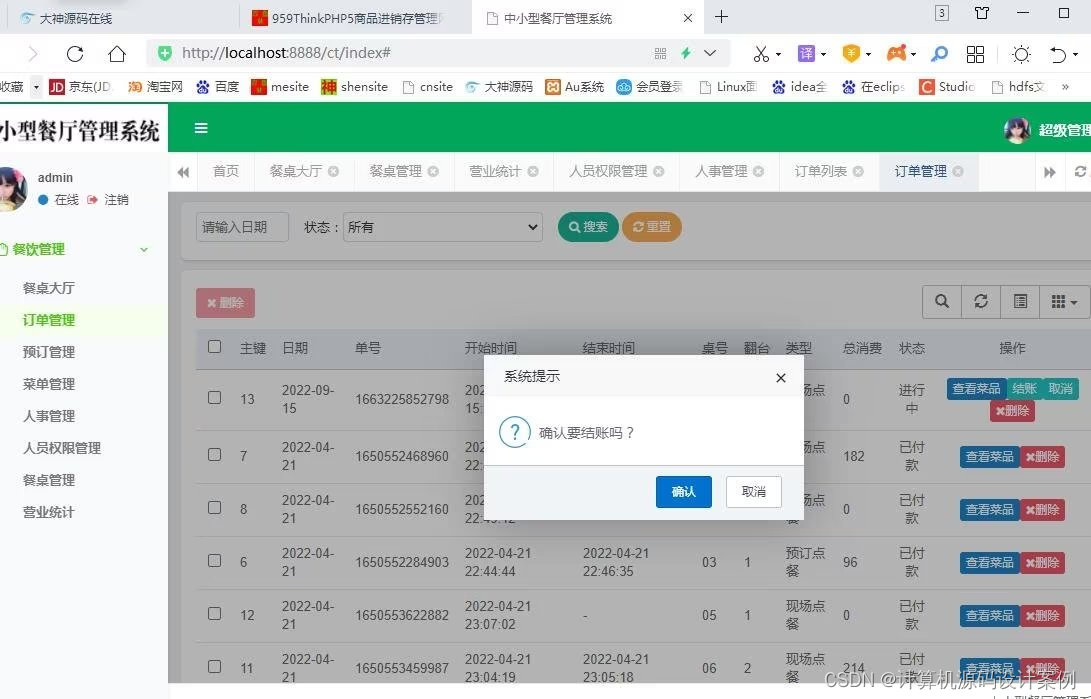1091x699 pixels.
Task: Switch to the 首页 page tab
Action: click(x=225, y=171)
